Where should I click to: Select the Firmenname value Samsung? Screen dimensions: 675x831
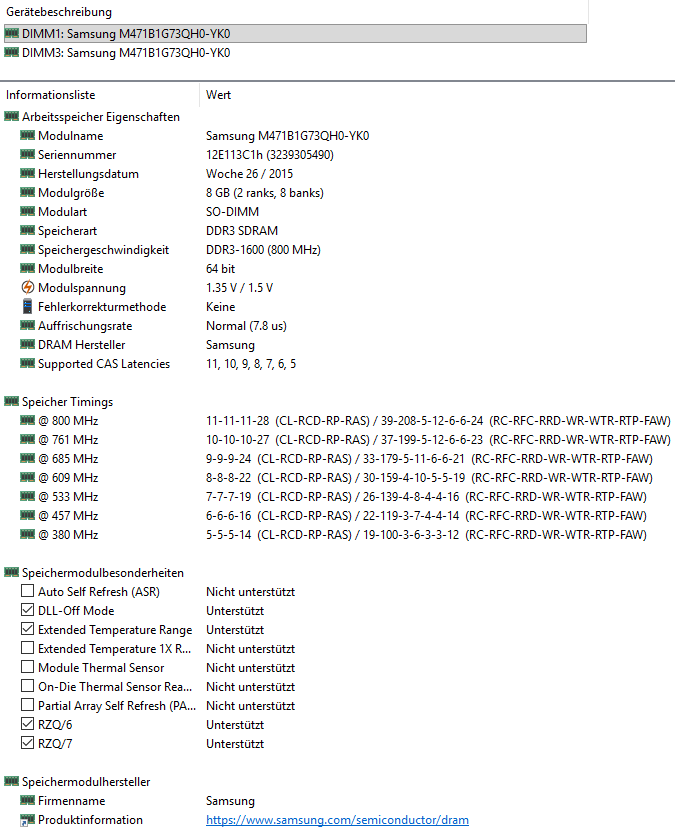tap(230, 801)
